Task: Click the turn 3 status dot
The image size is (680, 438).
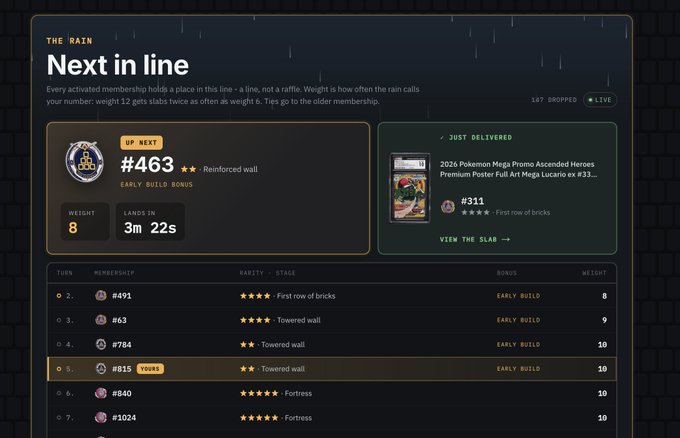Action: point(59,320)
